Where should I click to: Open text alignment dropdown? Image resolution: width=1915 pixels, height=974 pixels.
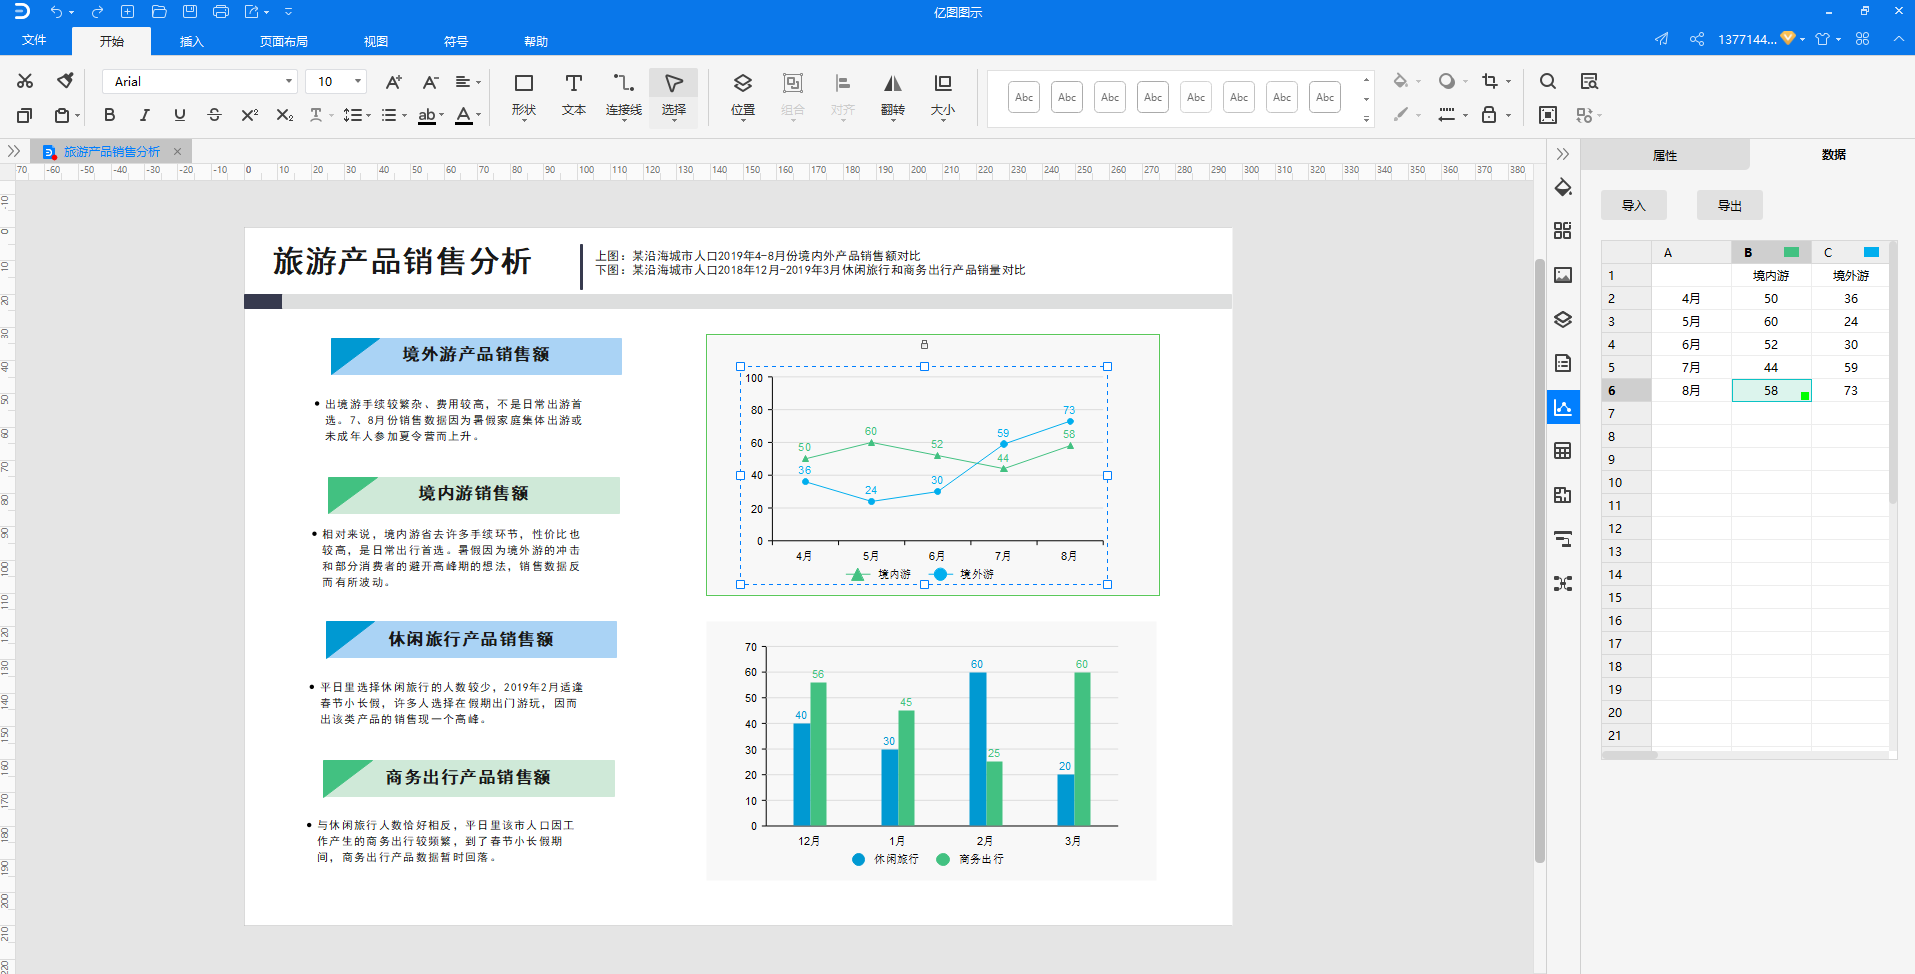coord(468,82)
